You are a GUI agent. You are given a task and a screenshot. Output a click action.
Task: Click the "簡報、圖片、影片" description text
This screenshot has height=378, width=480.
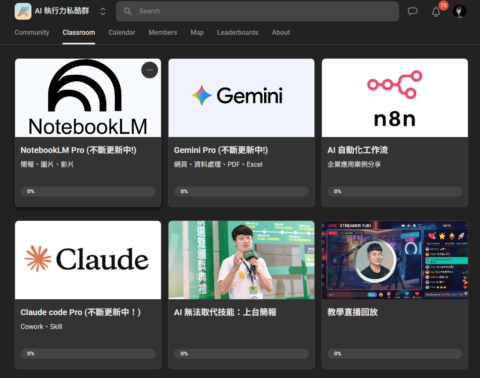pos(47,164)
